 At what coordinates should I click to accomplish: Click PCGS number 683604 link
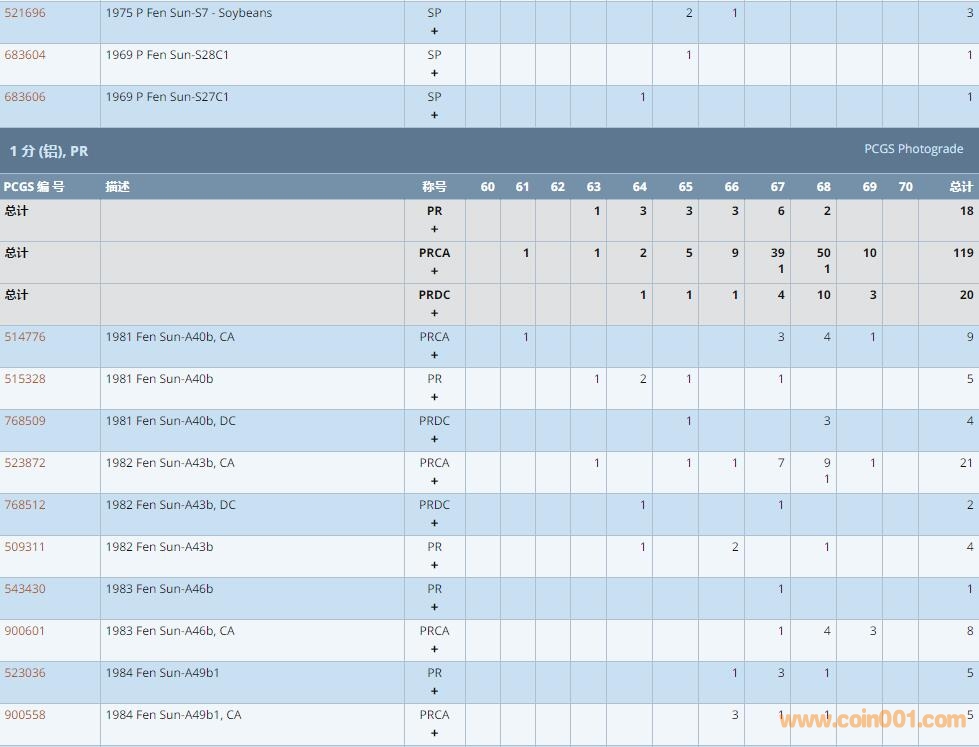[25, 55]
